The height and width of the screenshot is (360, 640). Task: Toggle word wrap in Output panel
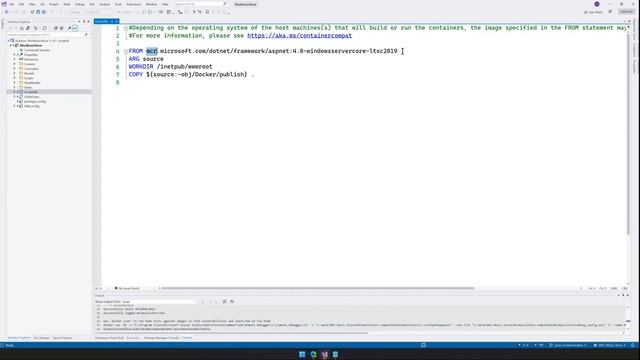point(232,302)
